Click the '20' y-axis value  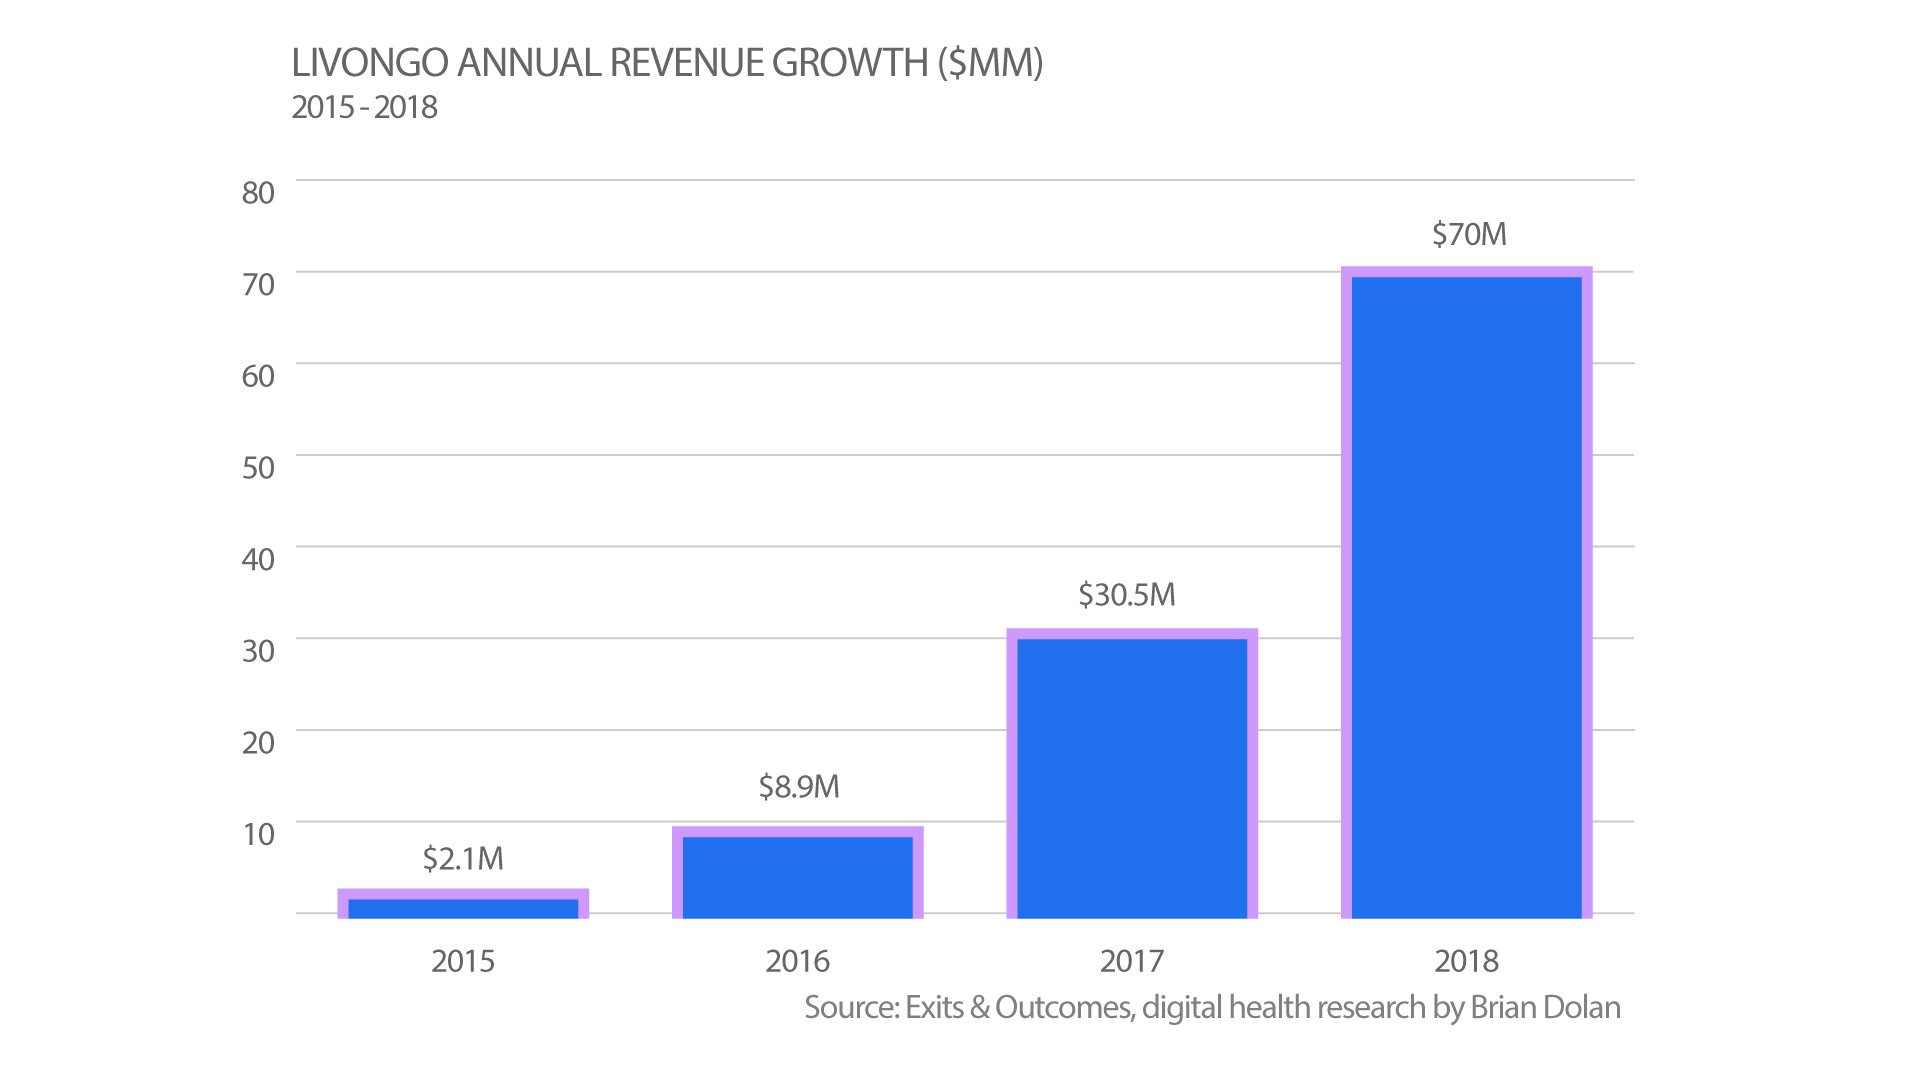[x=258, y=743]
